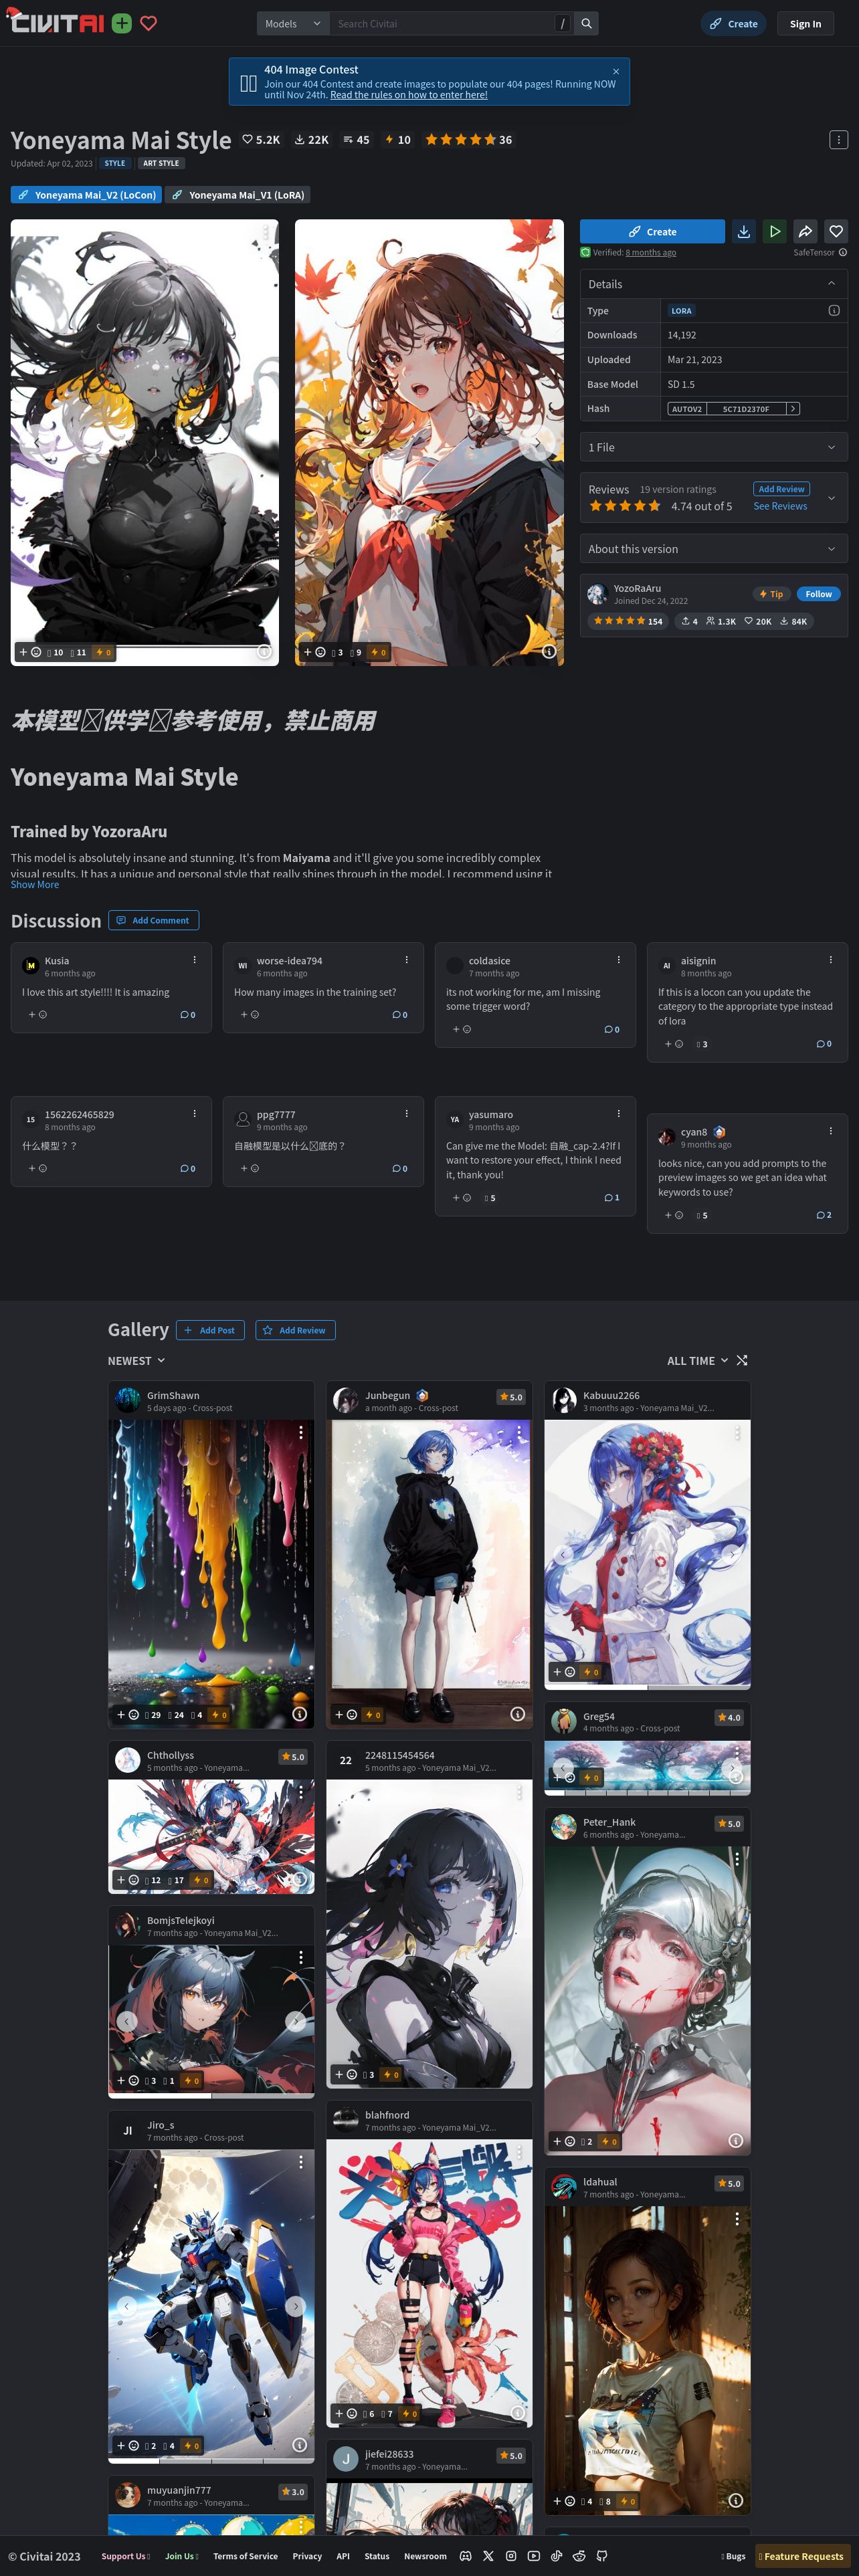Click the info icon in Type row
859x2576 pixels.
click(x=834, y=310)
